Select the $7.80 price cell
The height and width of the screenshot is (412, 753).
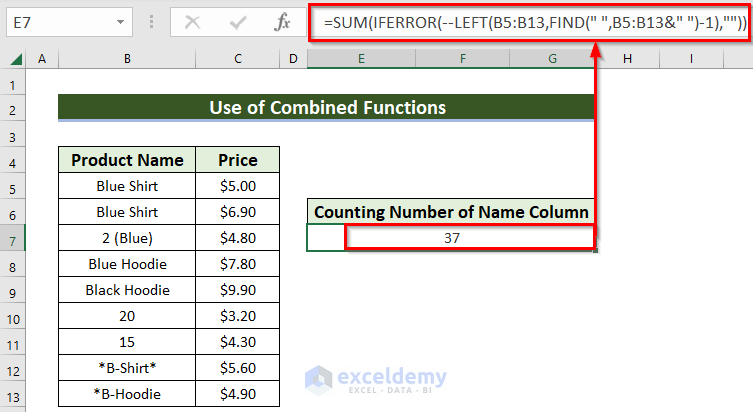pyautogui.click(x=238, y=264)
